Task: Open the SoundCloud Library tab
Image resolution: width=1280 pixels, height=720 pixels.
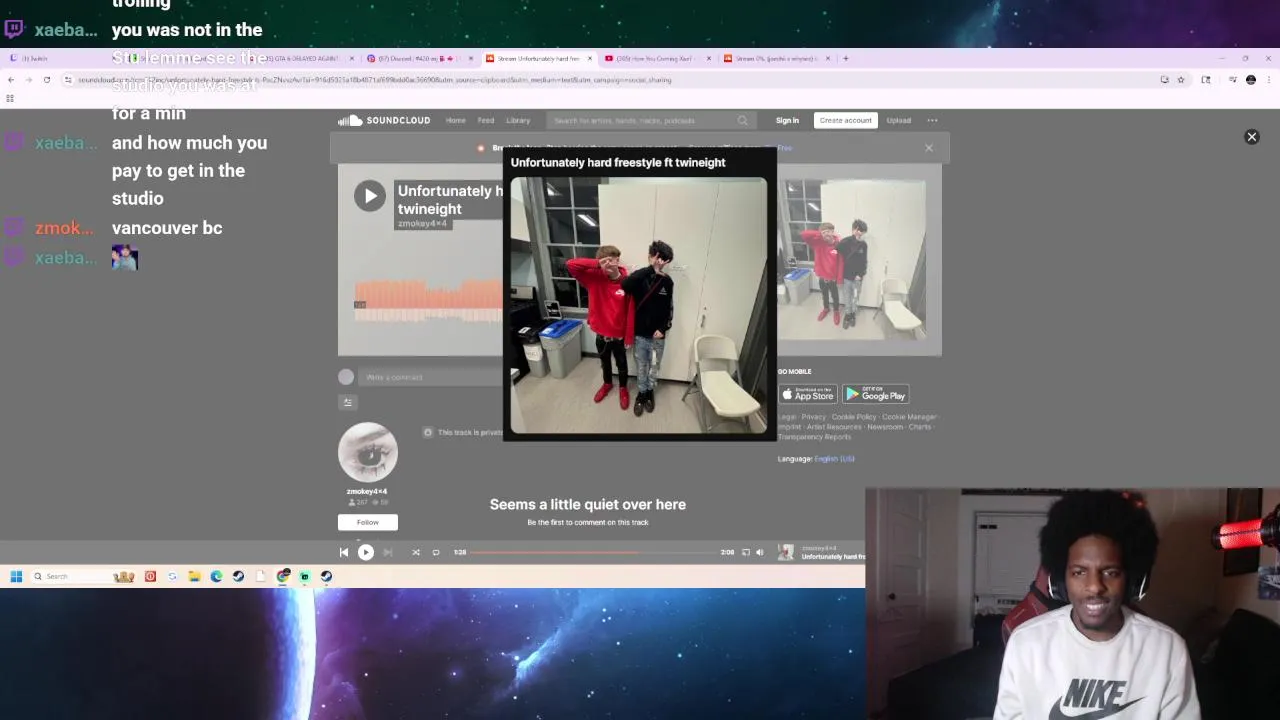Action: coord(518,120)
